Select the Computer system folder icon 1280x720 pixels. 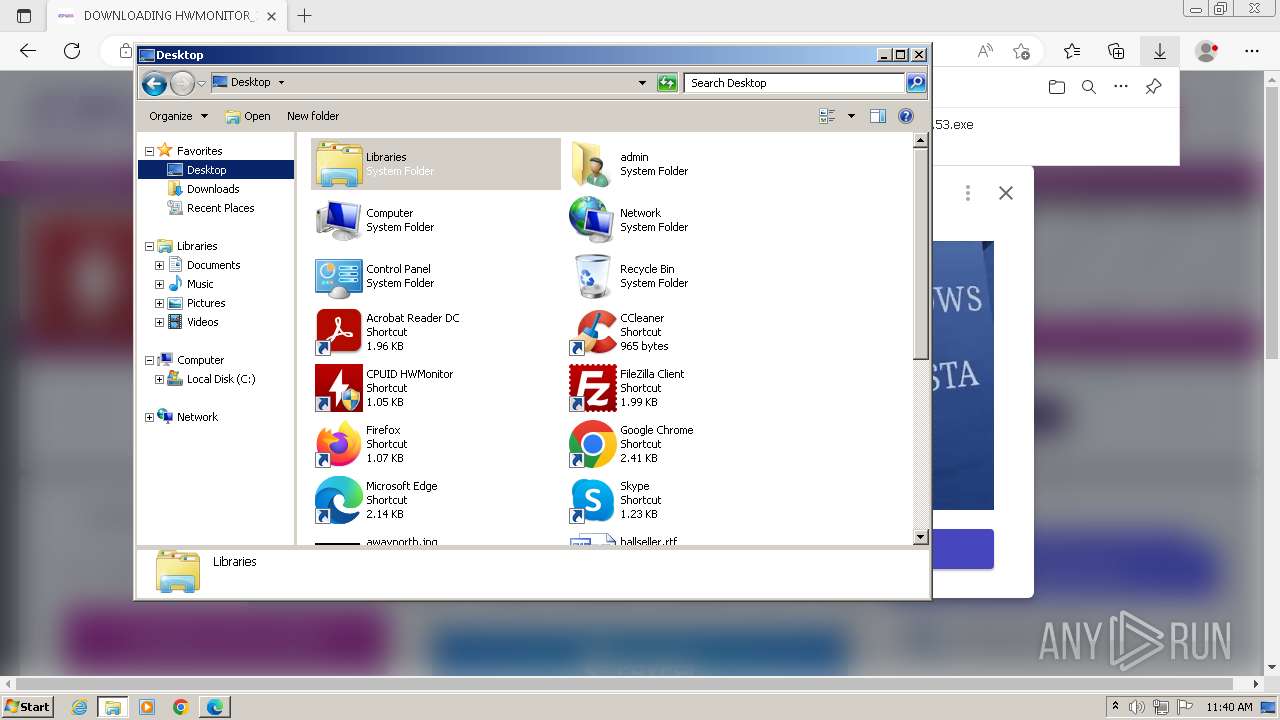pos(338,220)
